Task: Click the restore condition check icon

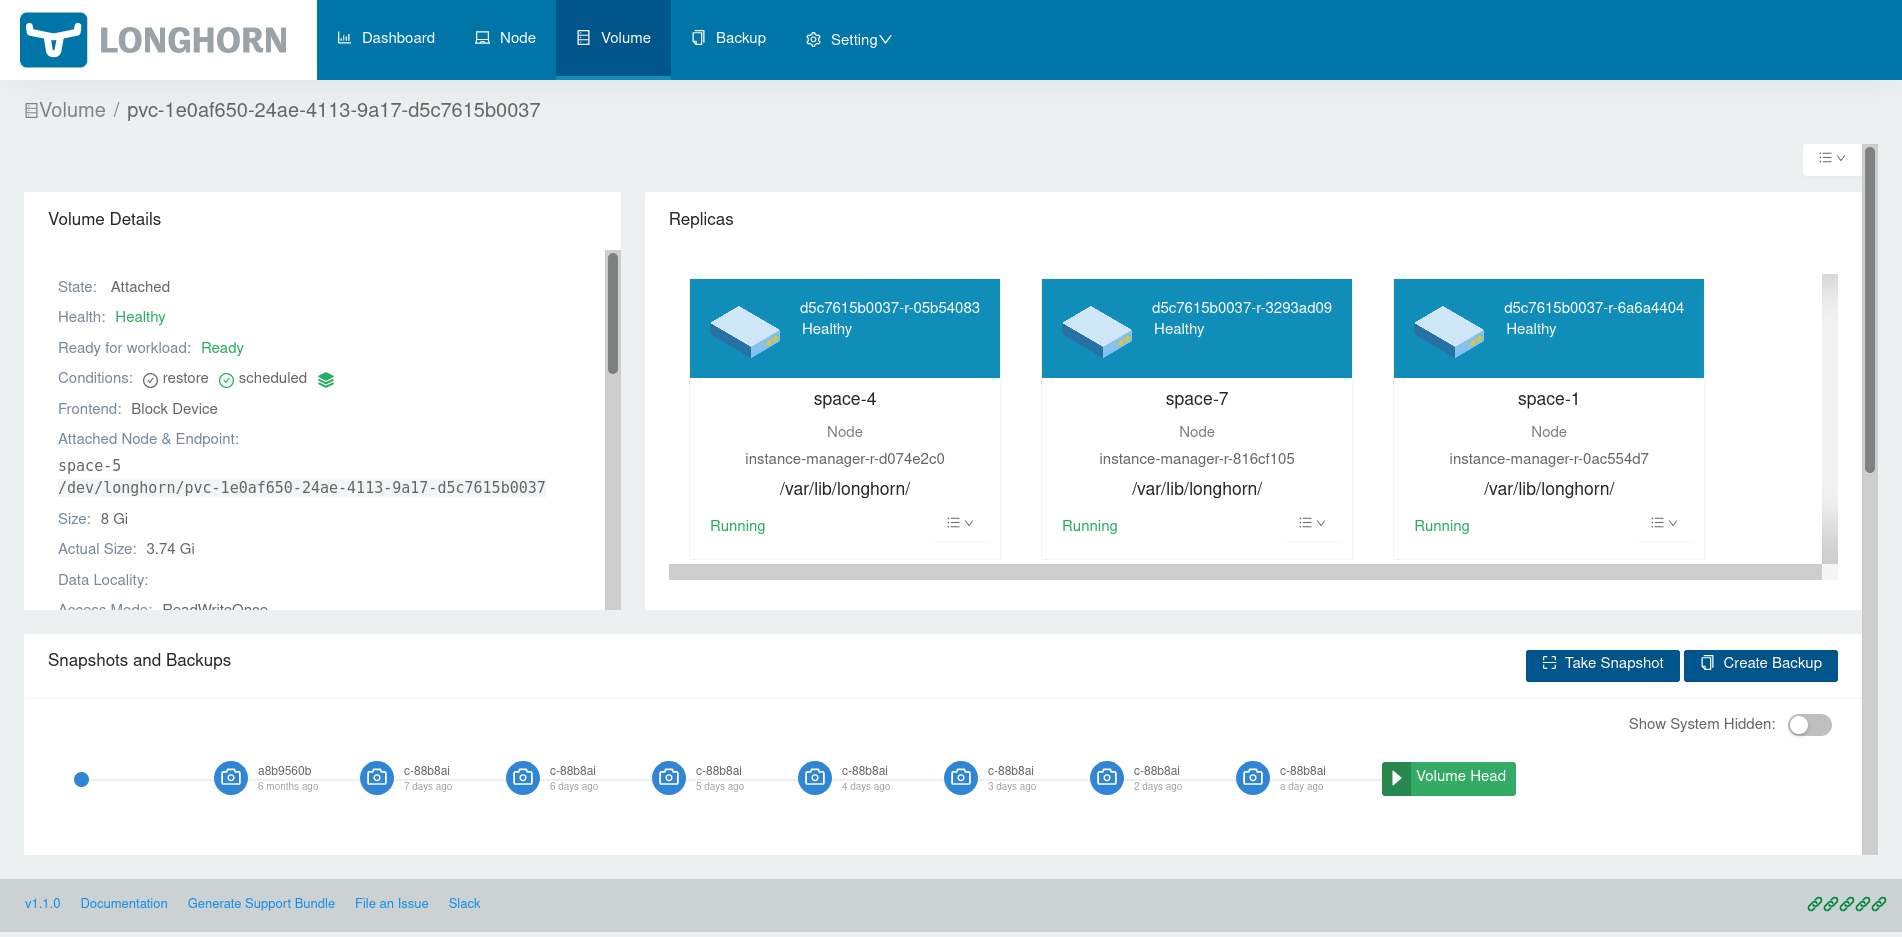Action: pyautogui.click(x=150, y=380)
